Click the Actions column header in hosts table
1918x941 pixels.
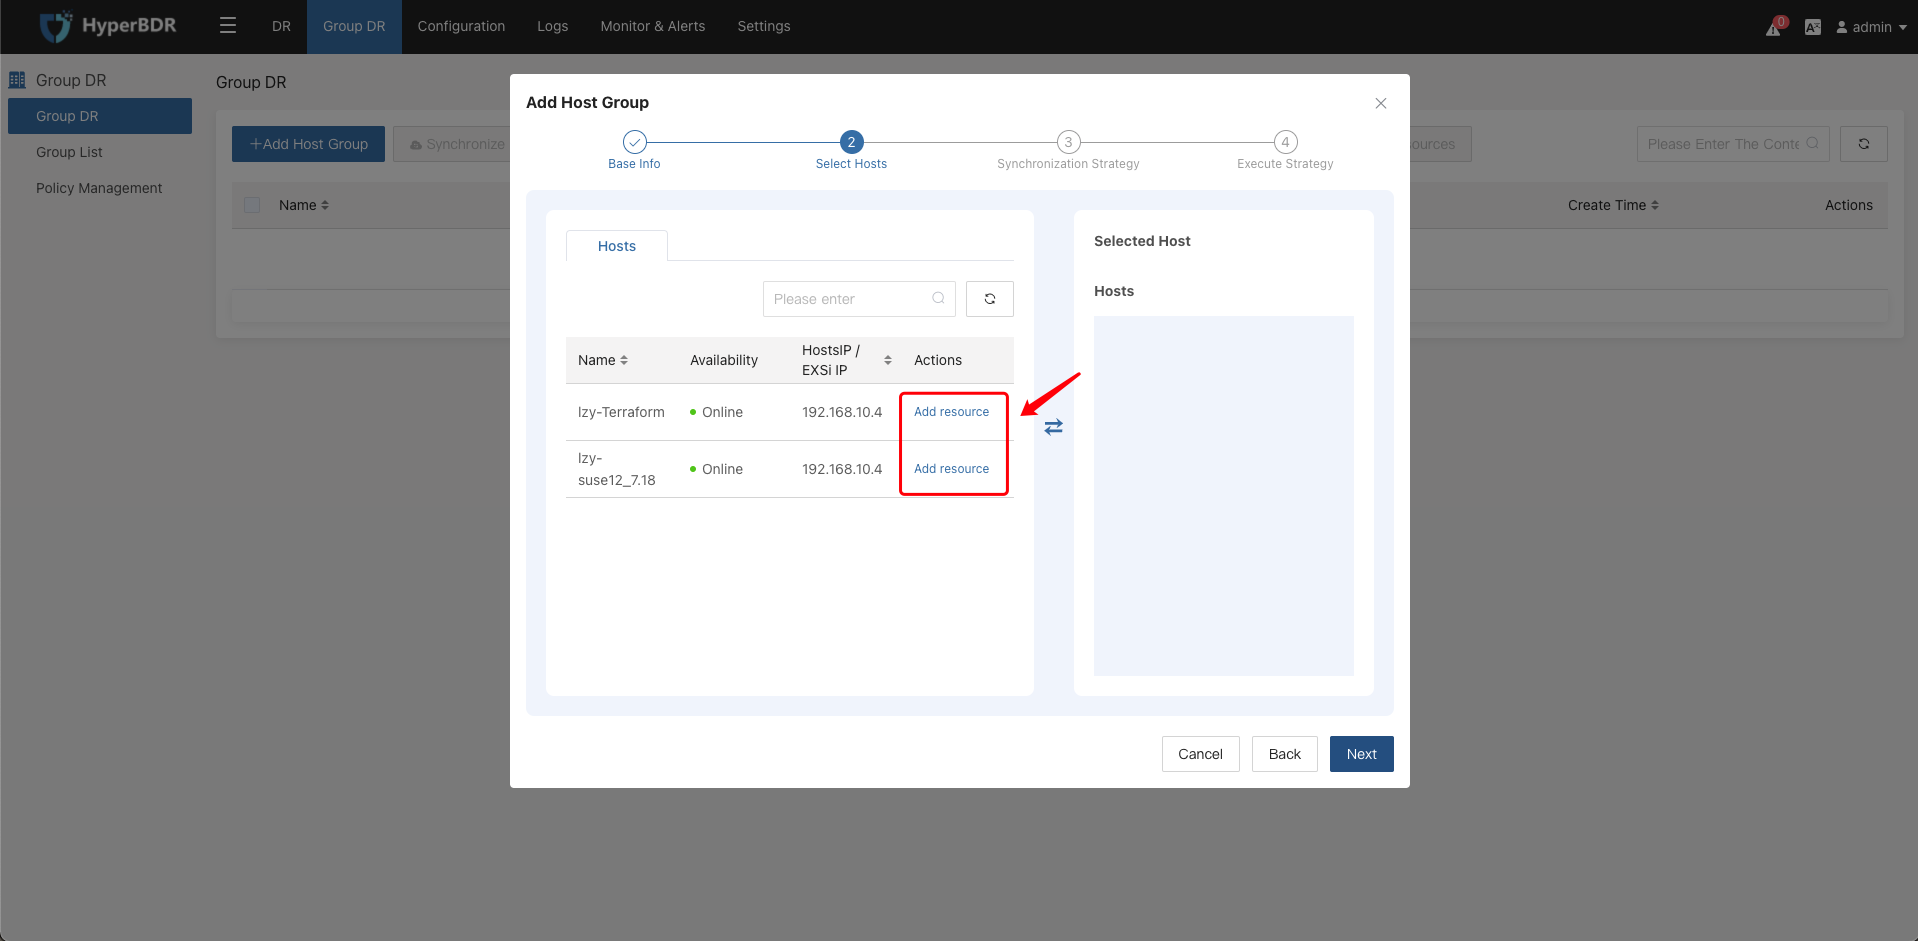938,360
